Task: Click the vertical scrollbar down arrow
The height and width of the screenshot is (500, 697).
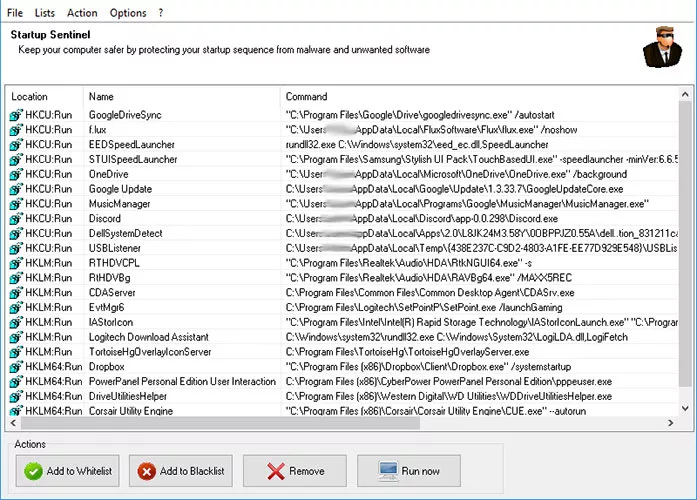Action: coord(685,408)
